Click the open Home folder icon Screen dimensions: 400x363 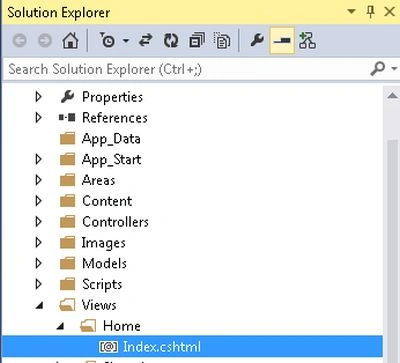88,326
